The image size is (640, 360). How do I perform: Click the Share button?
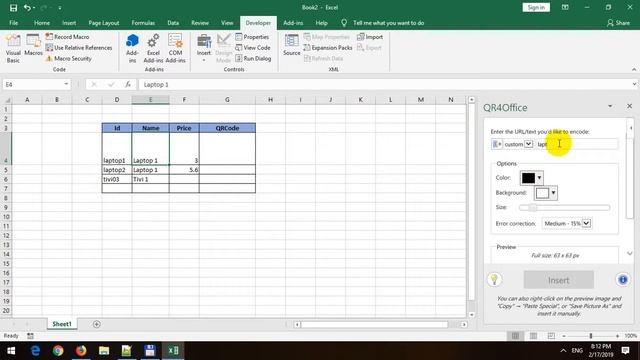point(618,23)
